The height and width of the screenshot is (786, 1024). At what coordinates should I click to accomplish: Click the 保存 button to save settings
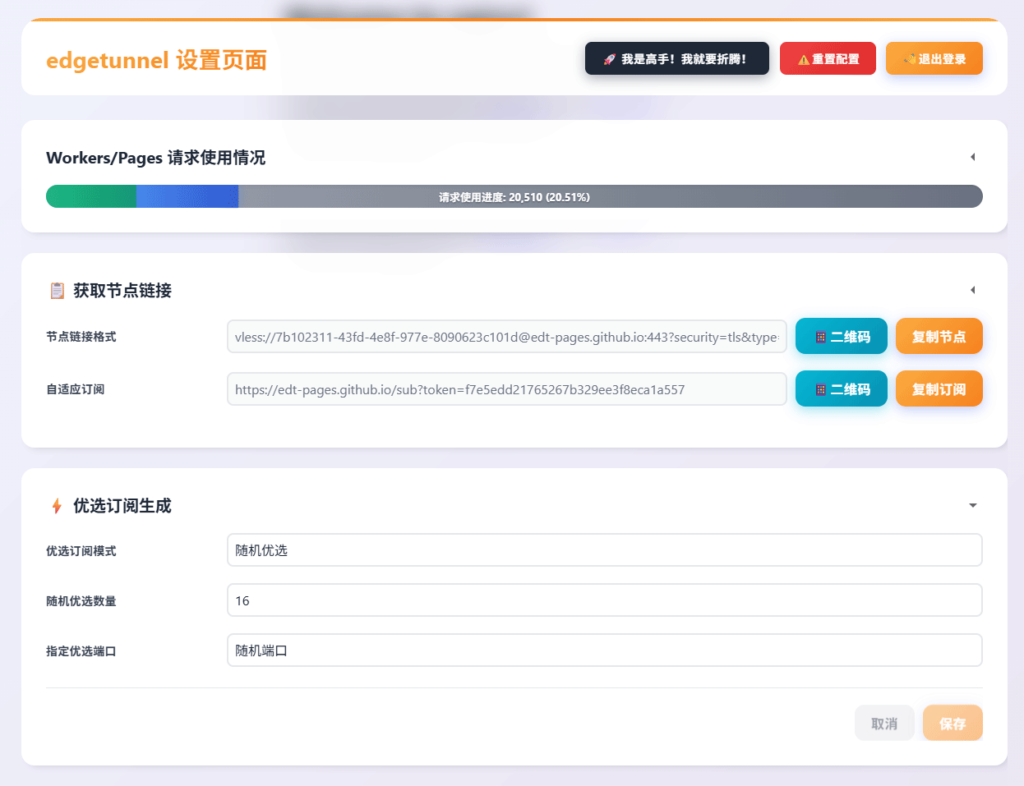951,722
